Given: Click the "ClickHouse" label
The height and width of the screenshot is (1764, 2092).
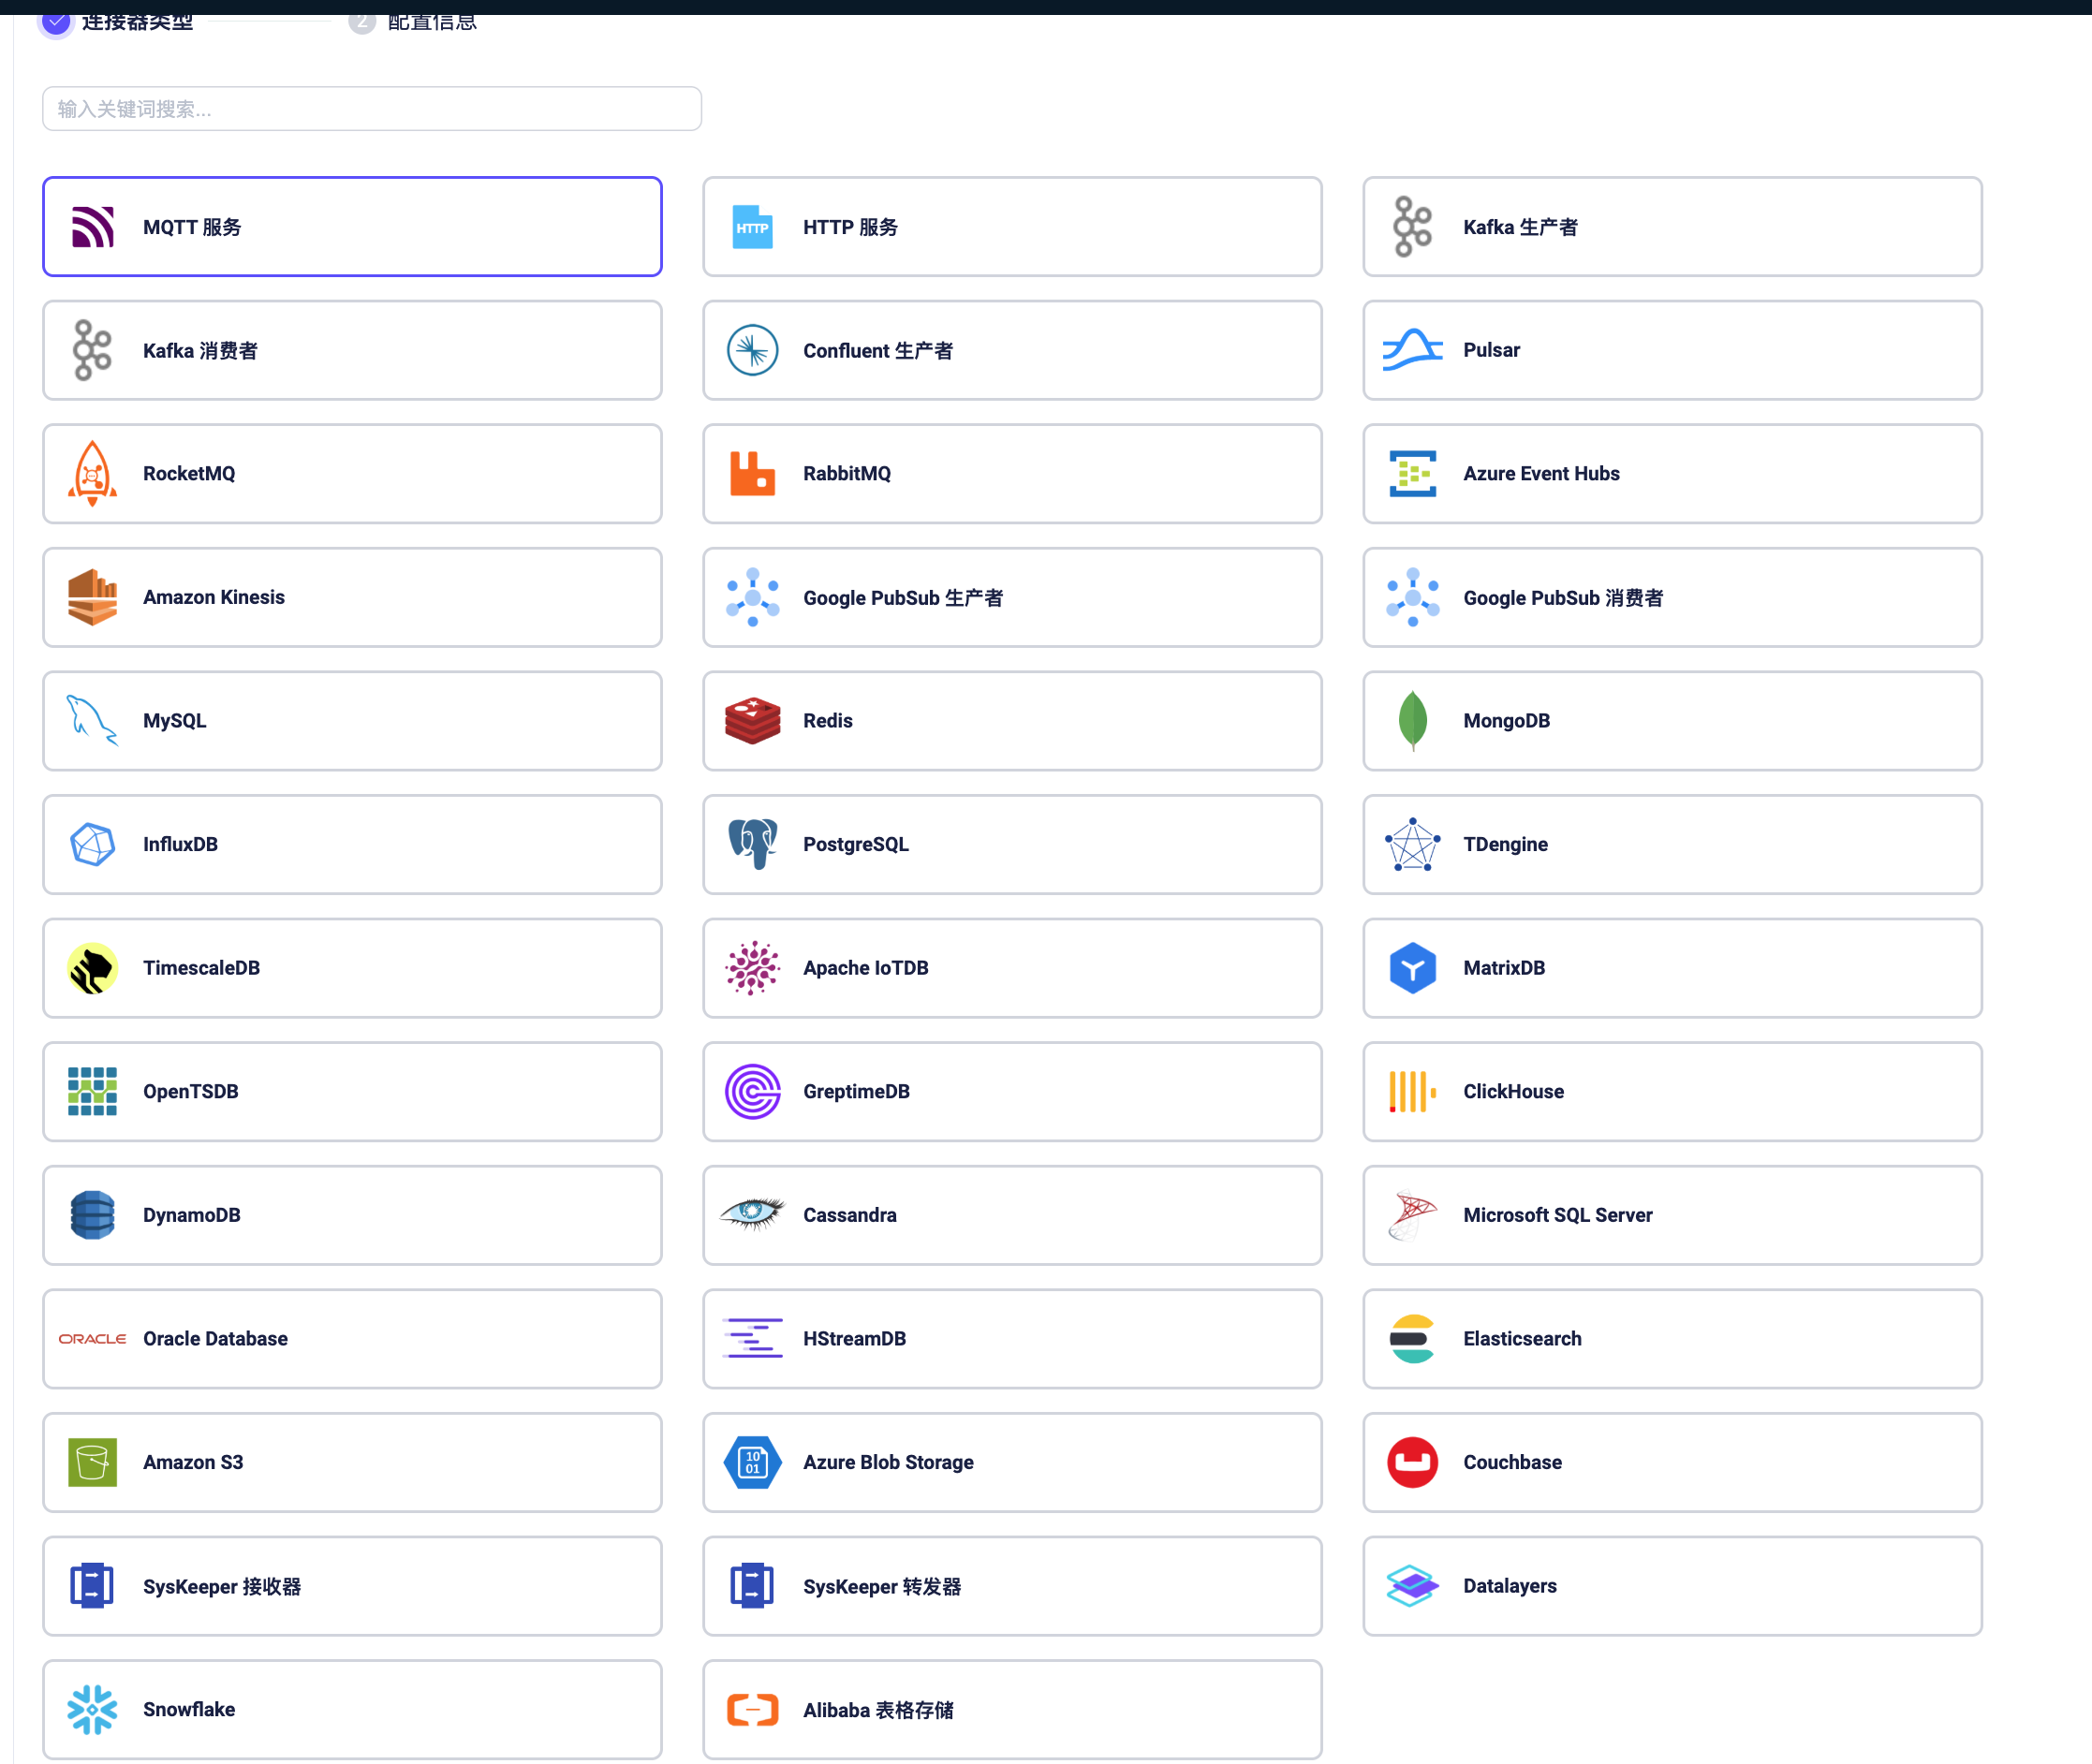Looking at the screenshot, I should (1513, 1091).
